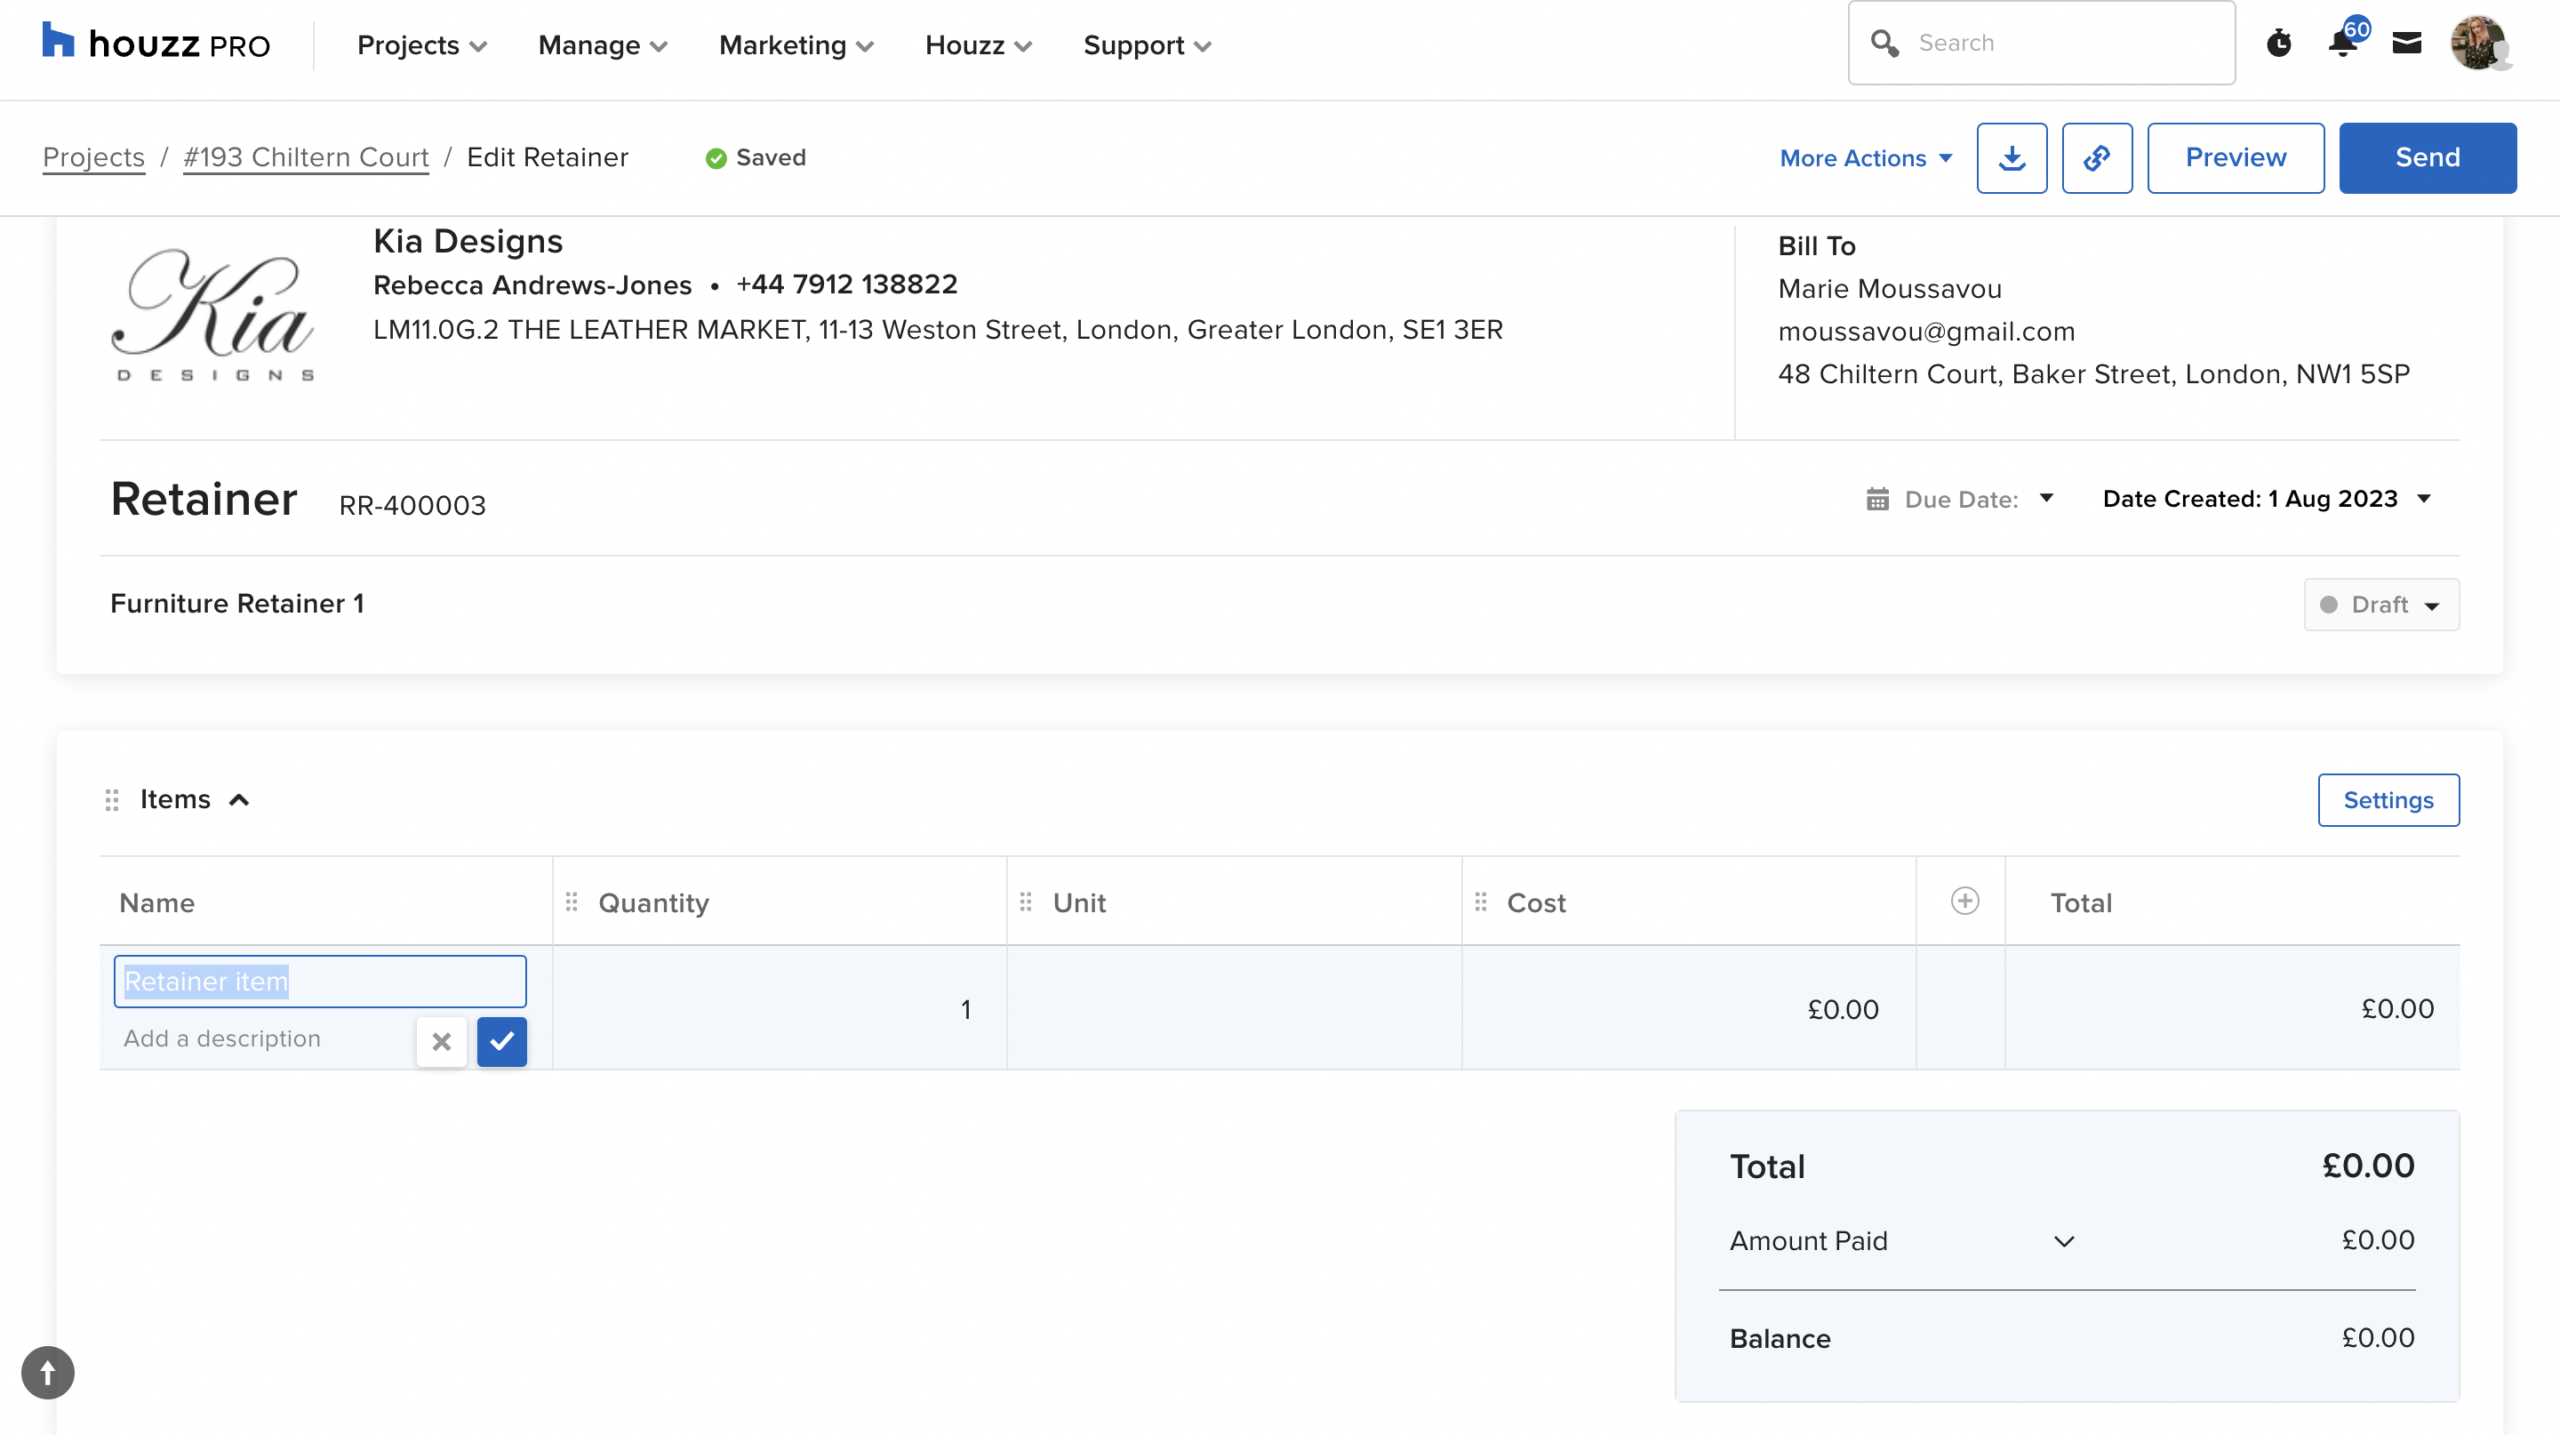Click the copy link icon button
2560x1435 pixels.
[x=2096, y=158]
